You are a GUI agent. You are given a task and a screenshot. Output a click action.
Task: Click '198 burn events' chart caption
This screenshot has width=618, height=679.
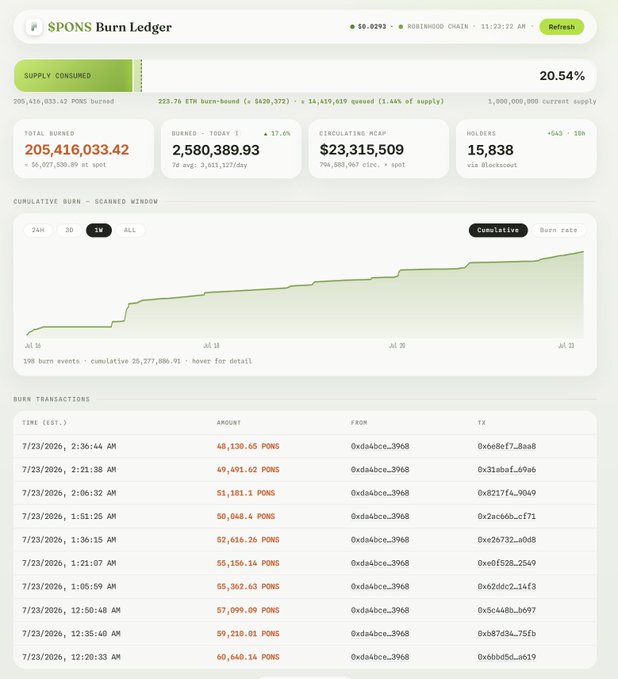coord(51,361)
